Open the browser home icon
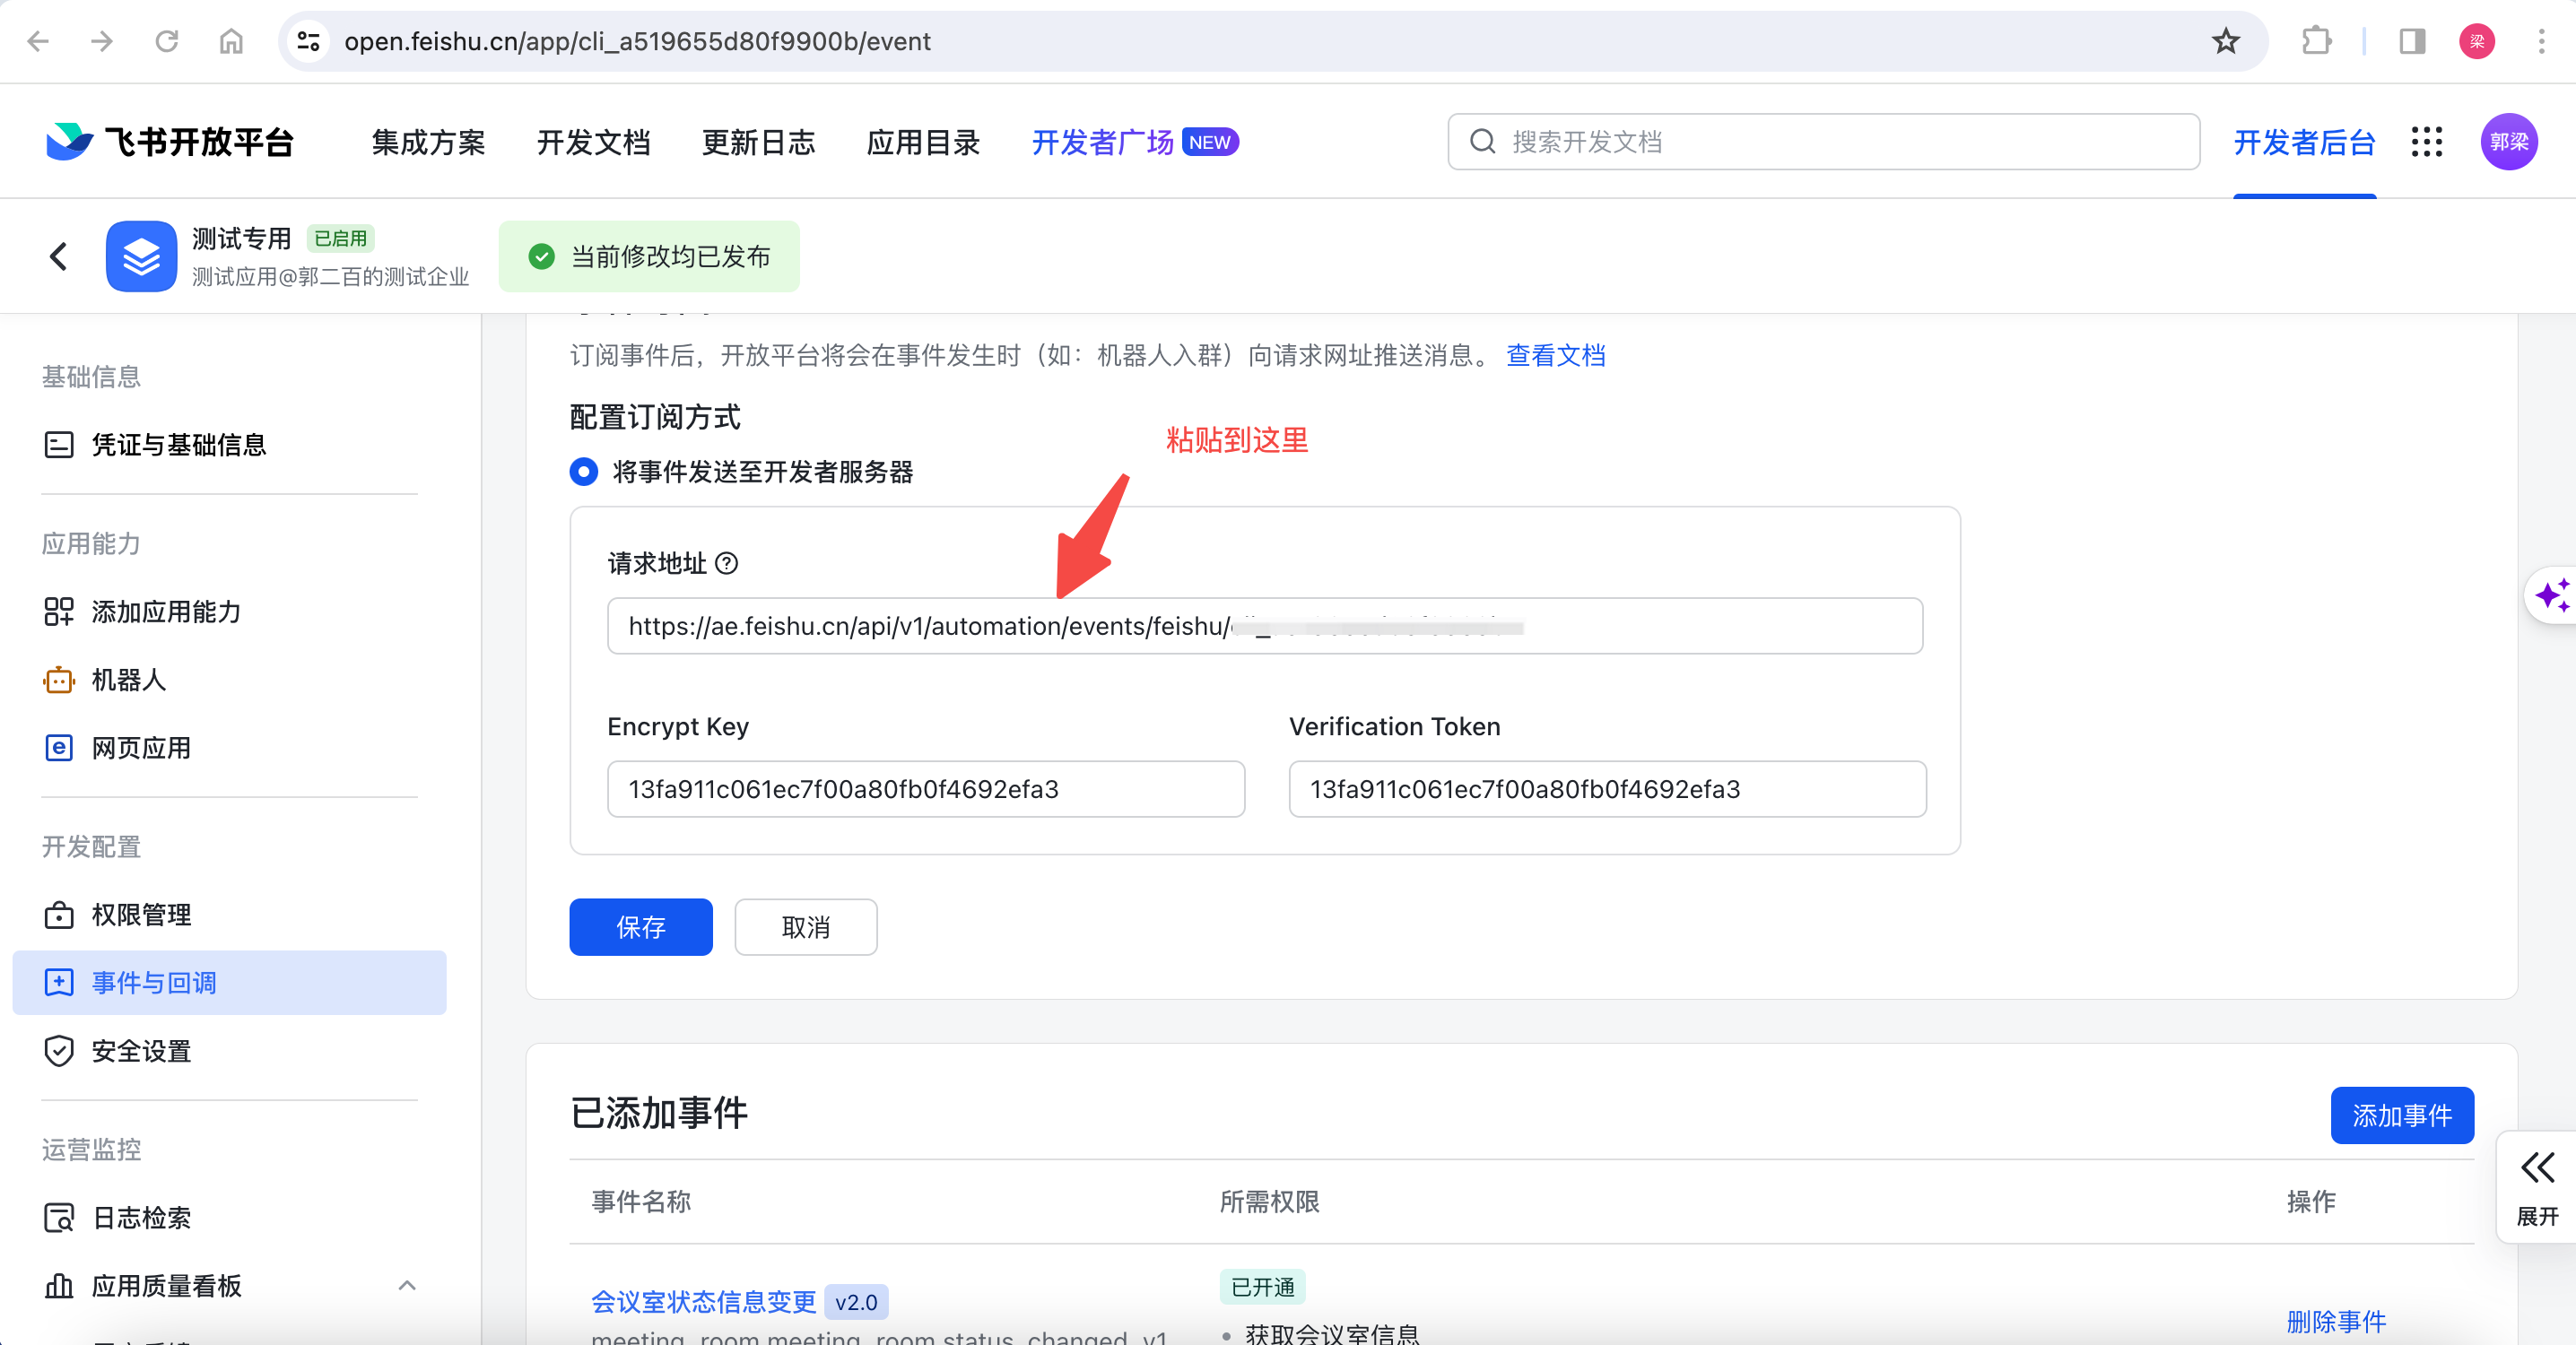This screenshot has width=2576, height=1345. [x=231, y=41]
